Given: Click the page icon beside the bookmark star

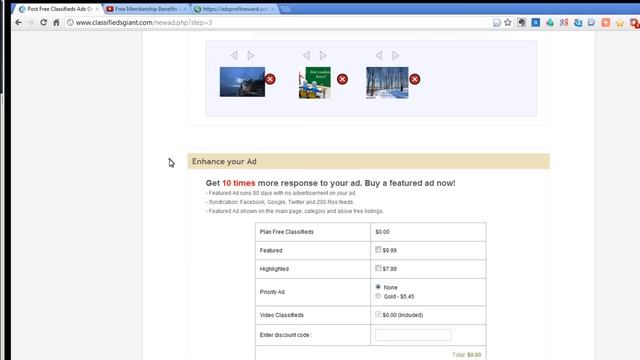Looking at the screenshot, I should pos(497,23).
